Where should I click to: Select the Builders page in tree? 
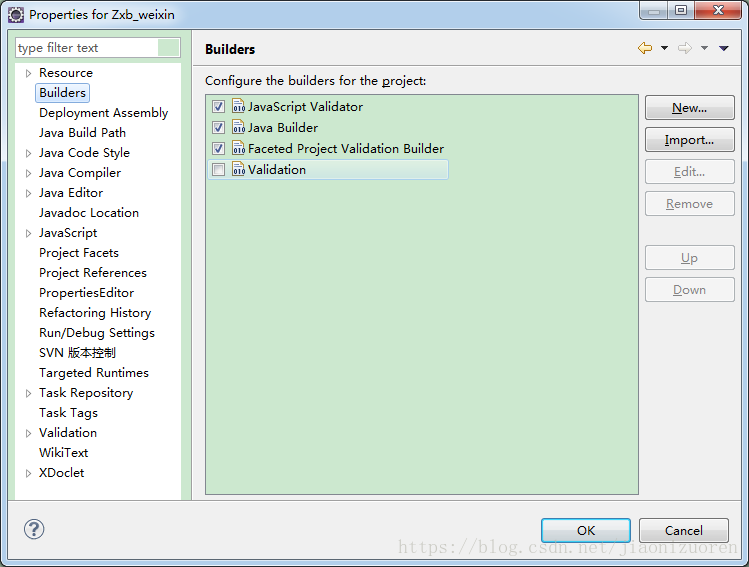(x=63, y=93)
